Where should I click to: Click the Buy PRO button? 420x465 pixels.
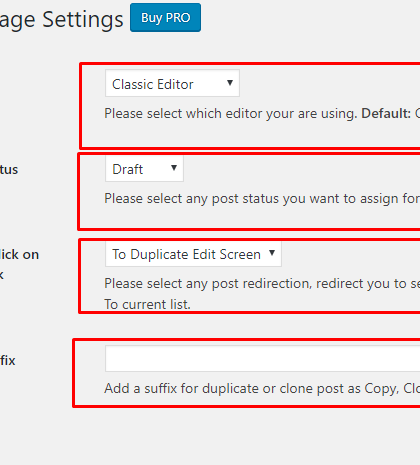click(x=165, y=18)
